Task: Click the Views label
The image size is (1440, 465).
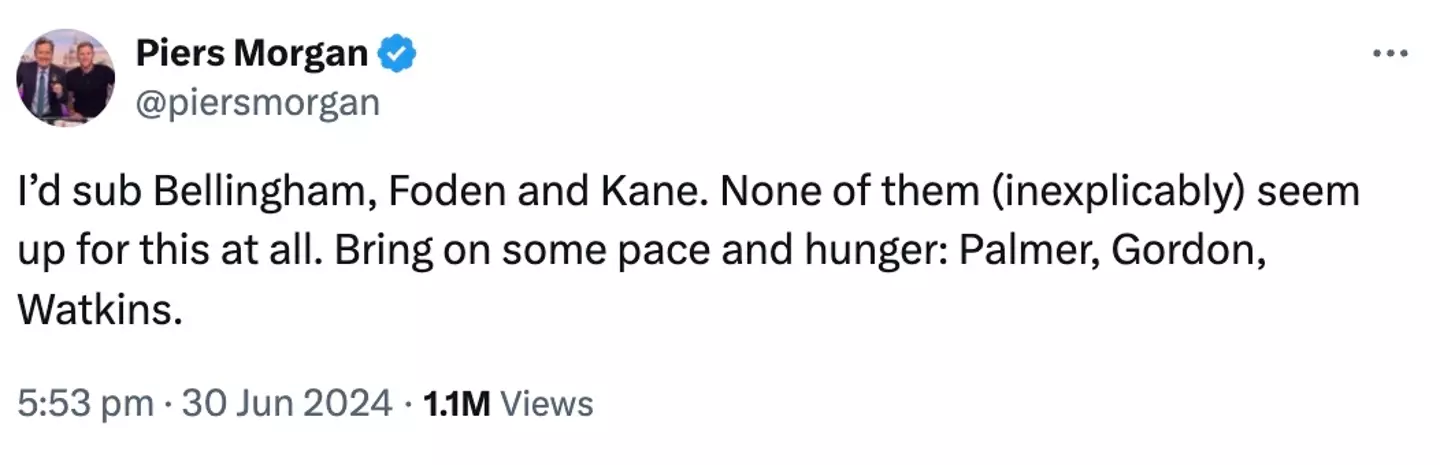Action: (x=546, y=403)
